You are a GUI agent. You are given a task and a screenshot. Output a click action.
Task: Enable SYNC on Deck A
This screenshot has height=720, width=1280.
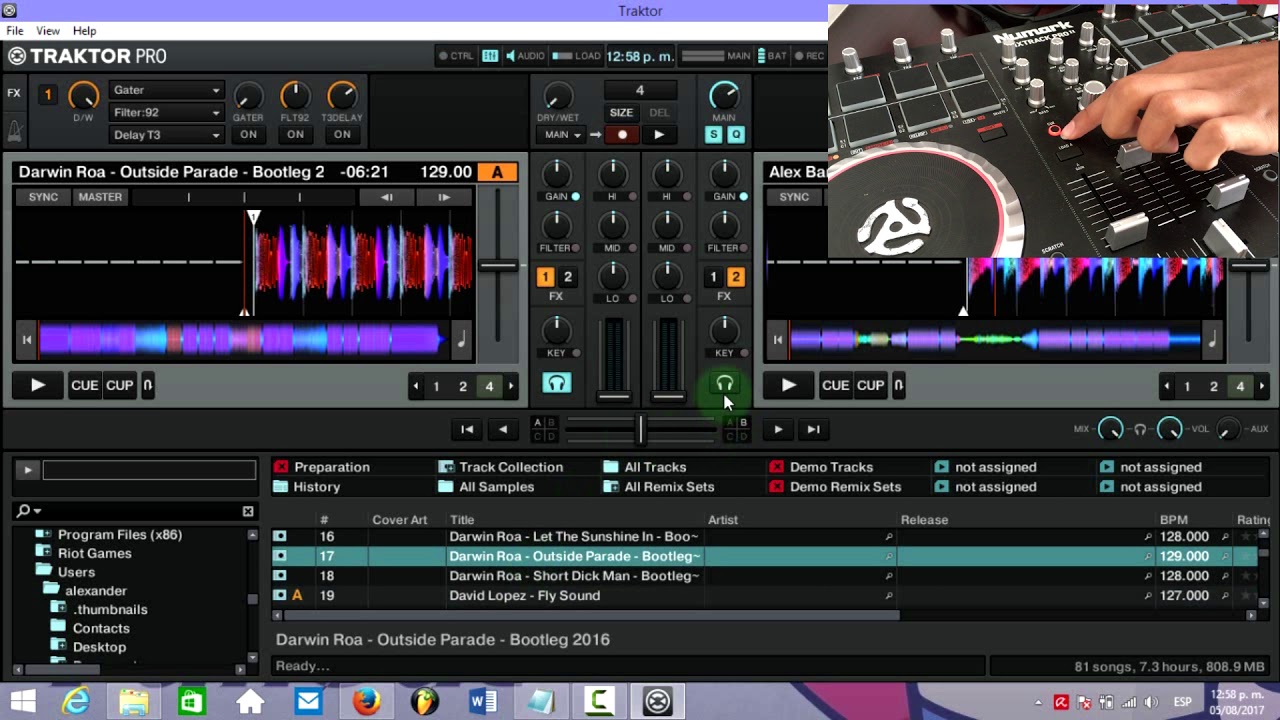point(43,197)
